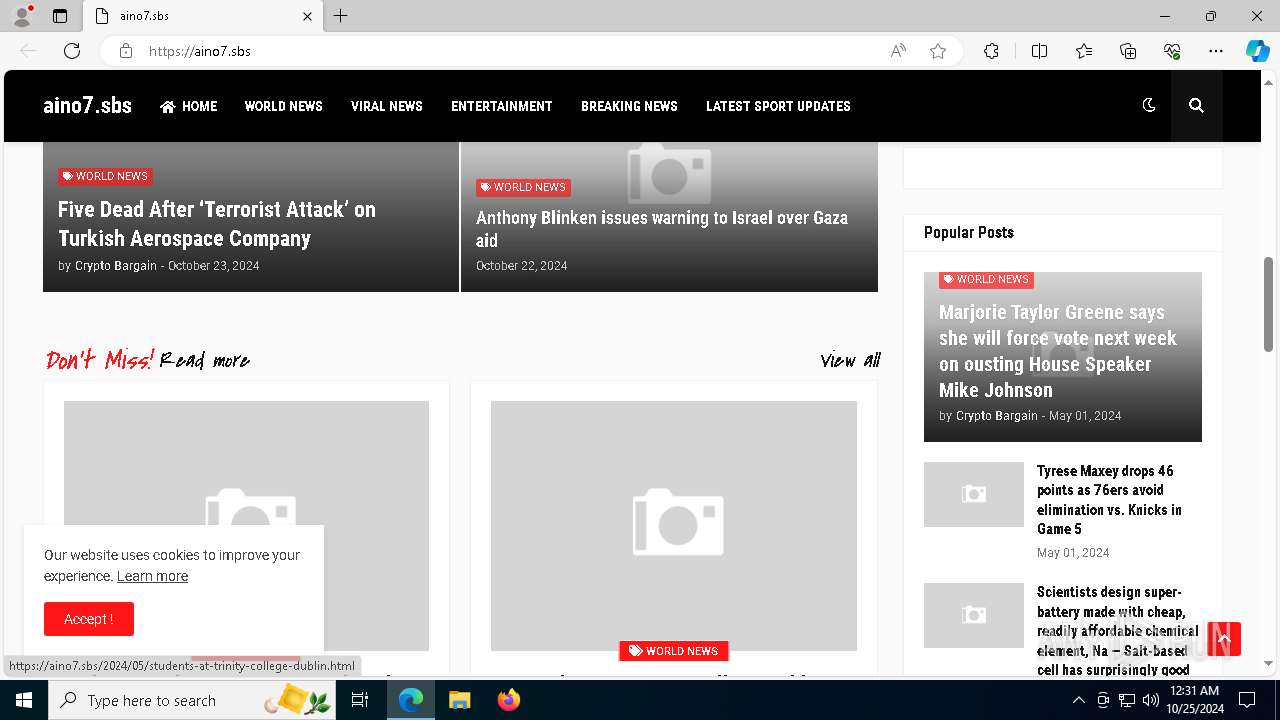
Task: Open Collections icon
Action: pos(1128,51)
